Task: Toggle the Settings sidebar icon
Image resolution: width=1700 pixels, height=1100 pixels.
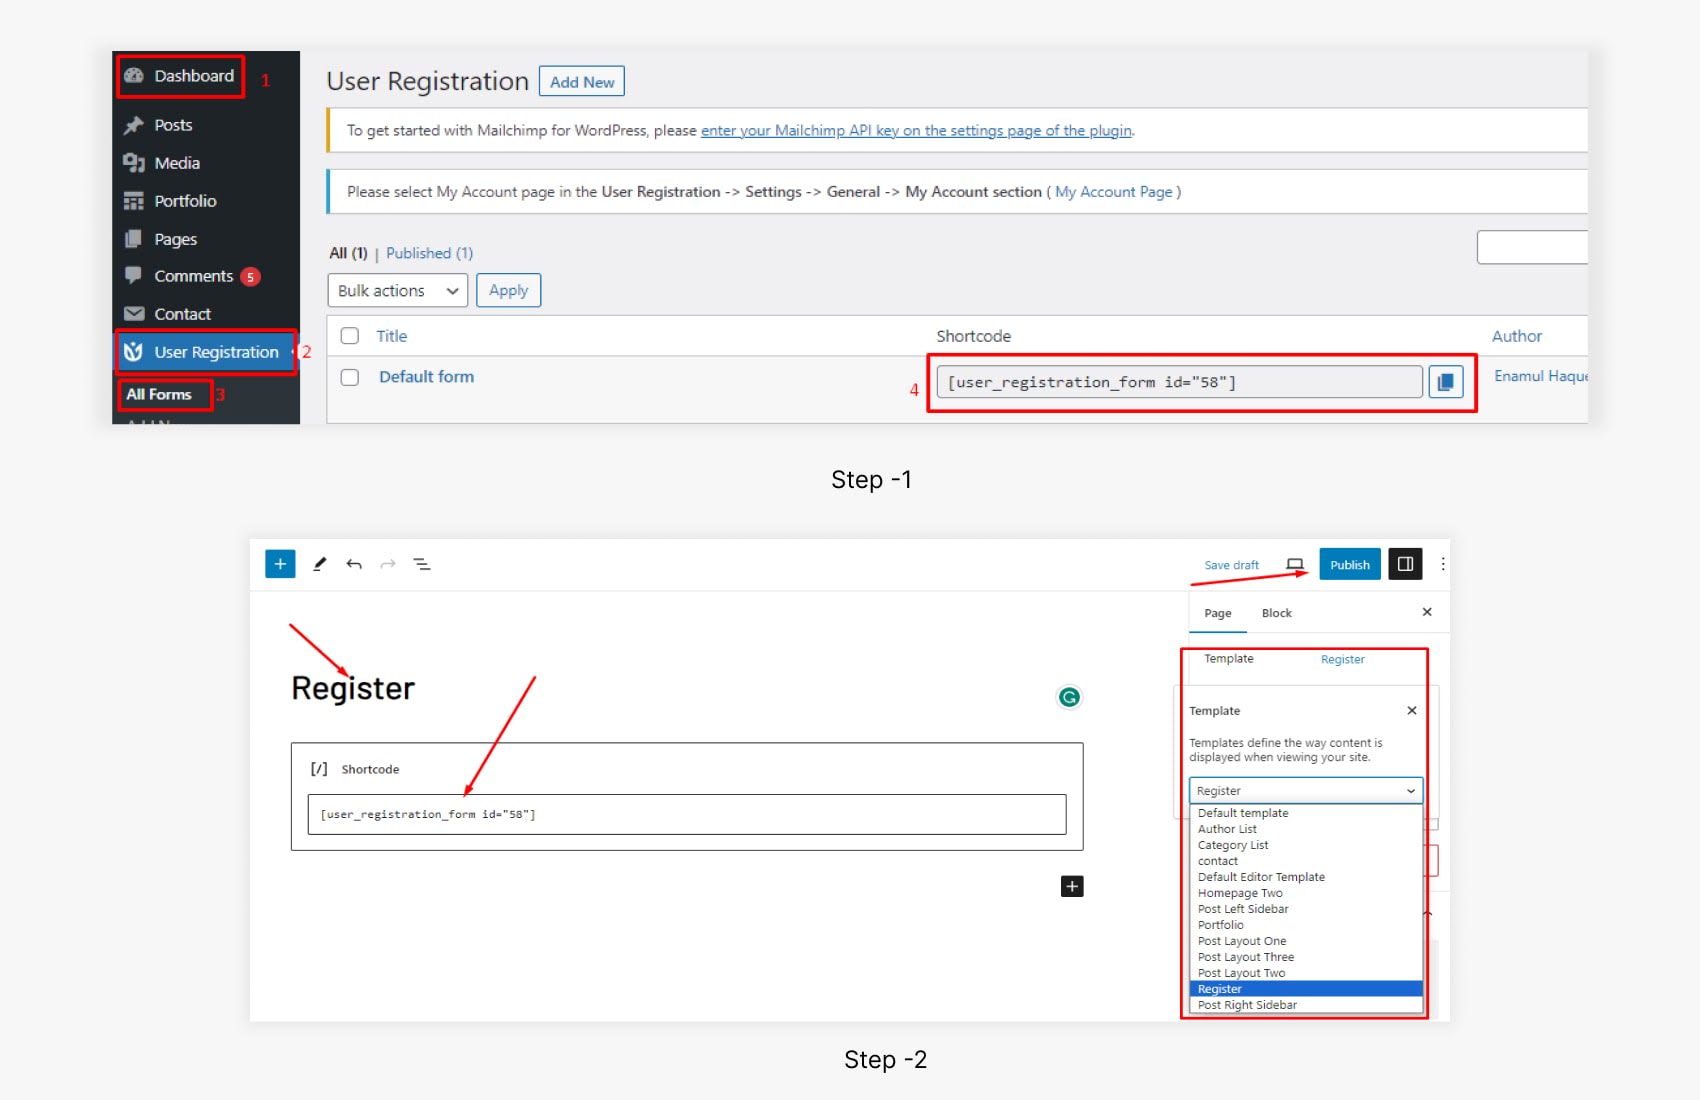Action: tap(1405, 564)
